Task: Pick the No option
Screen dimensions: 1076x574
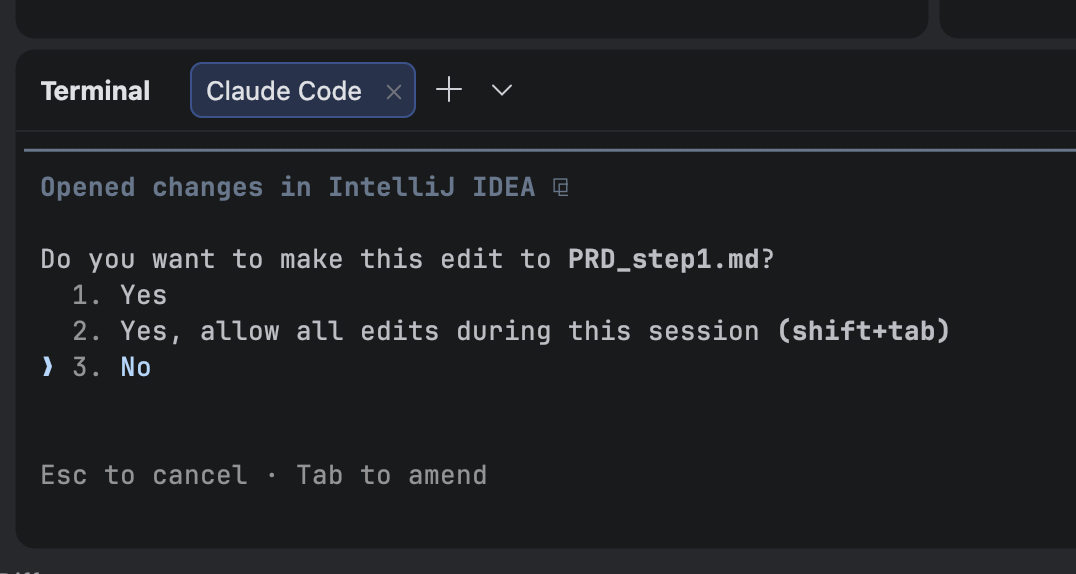Action: coord(135,367)
